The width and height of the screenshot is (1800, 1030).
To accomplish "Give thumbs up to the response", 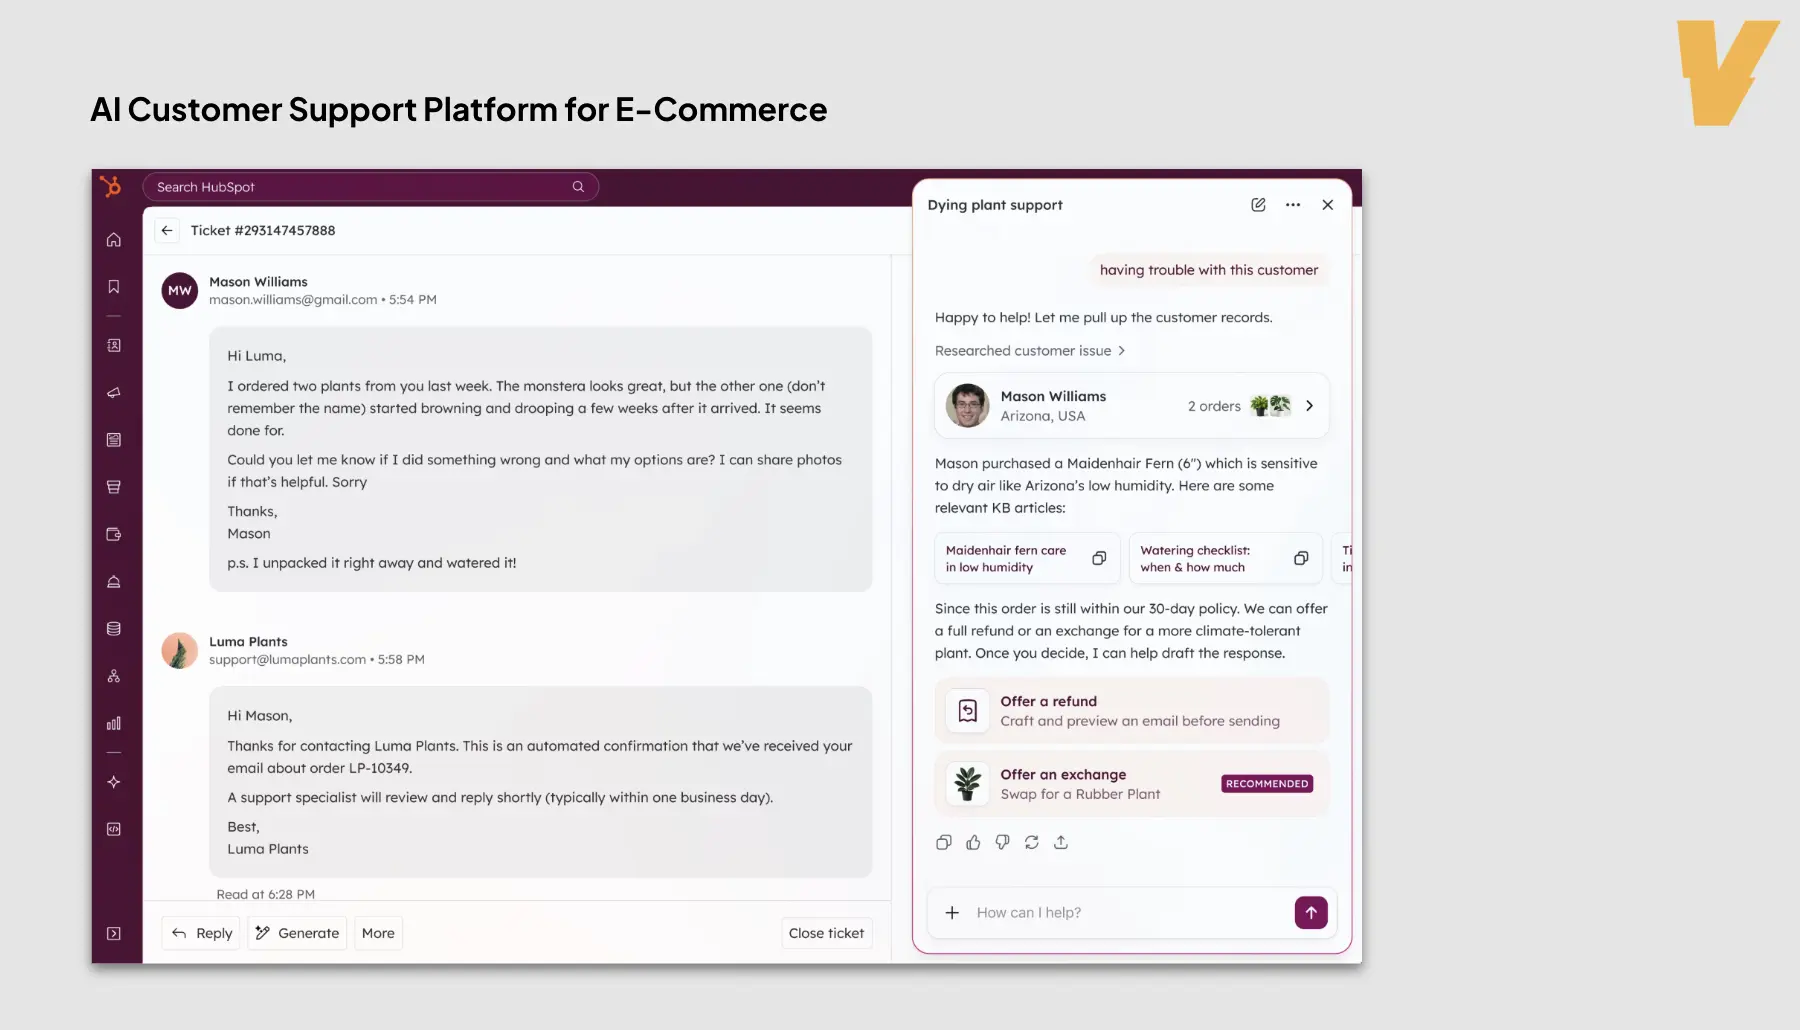I will pos(973,843).
